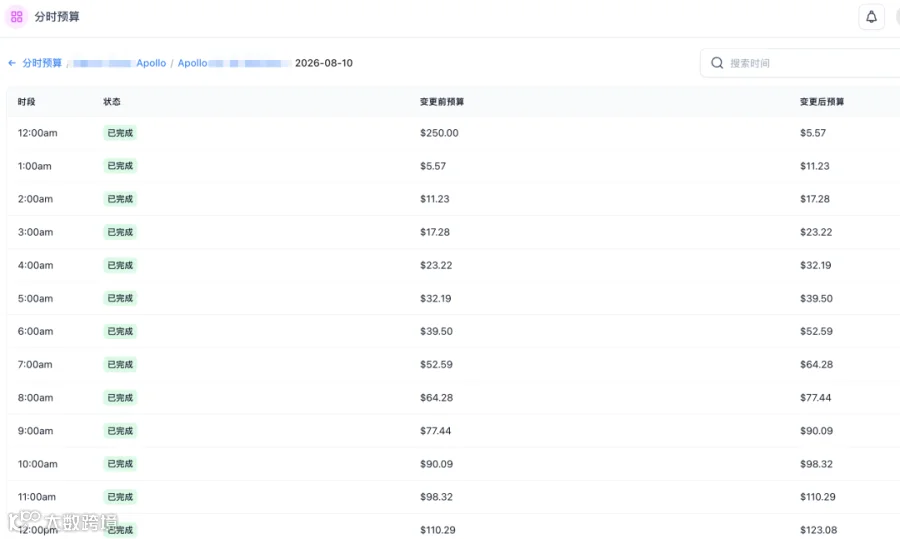The image size is (900, 539).
Task: Go back via 分时预算 breadcrumb link
Action: click(x=42, y=63)
